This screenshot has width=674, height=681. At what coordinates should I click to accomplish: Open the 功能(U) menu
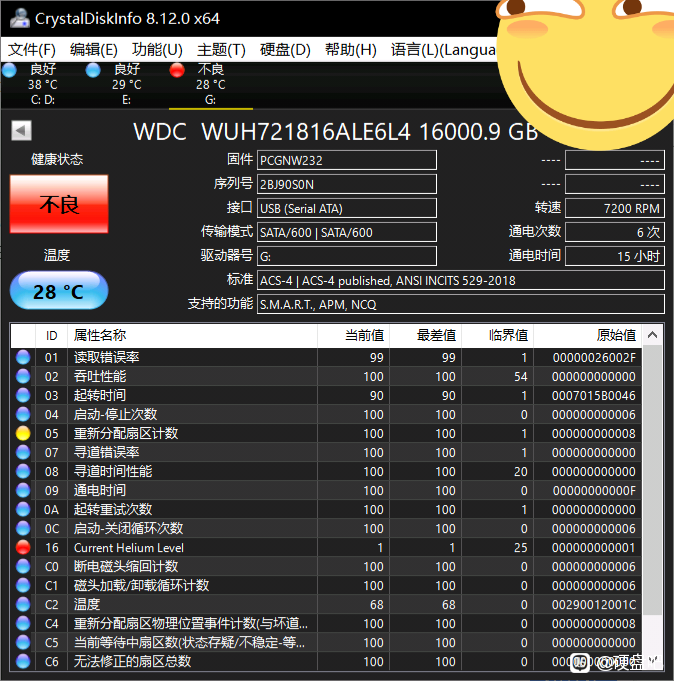157,50
